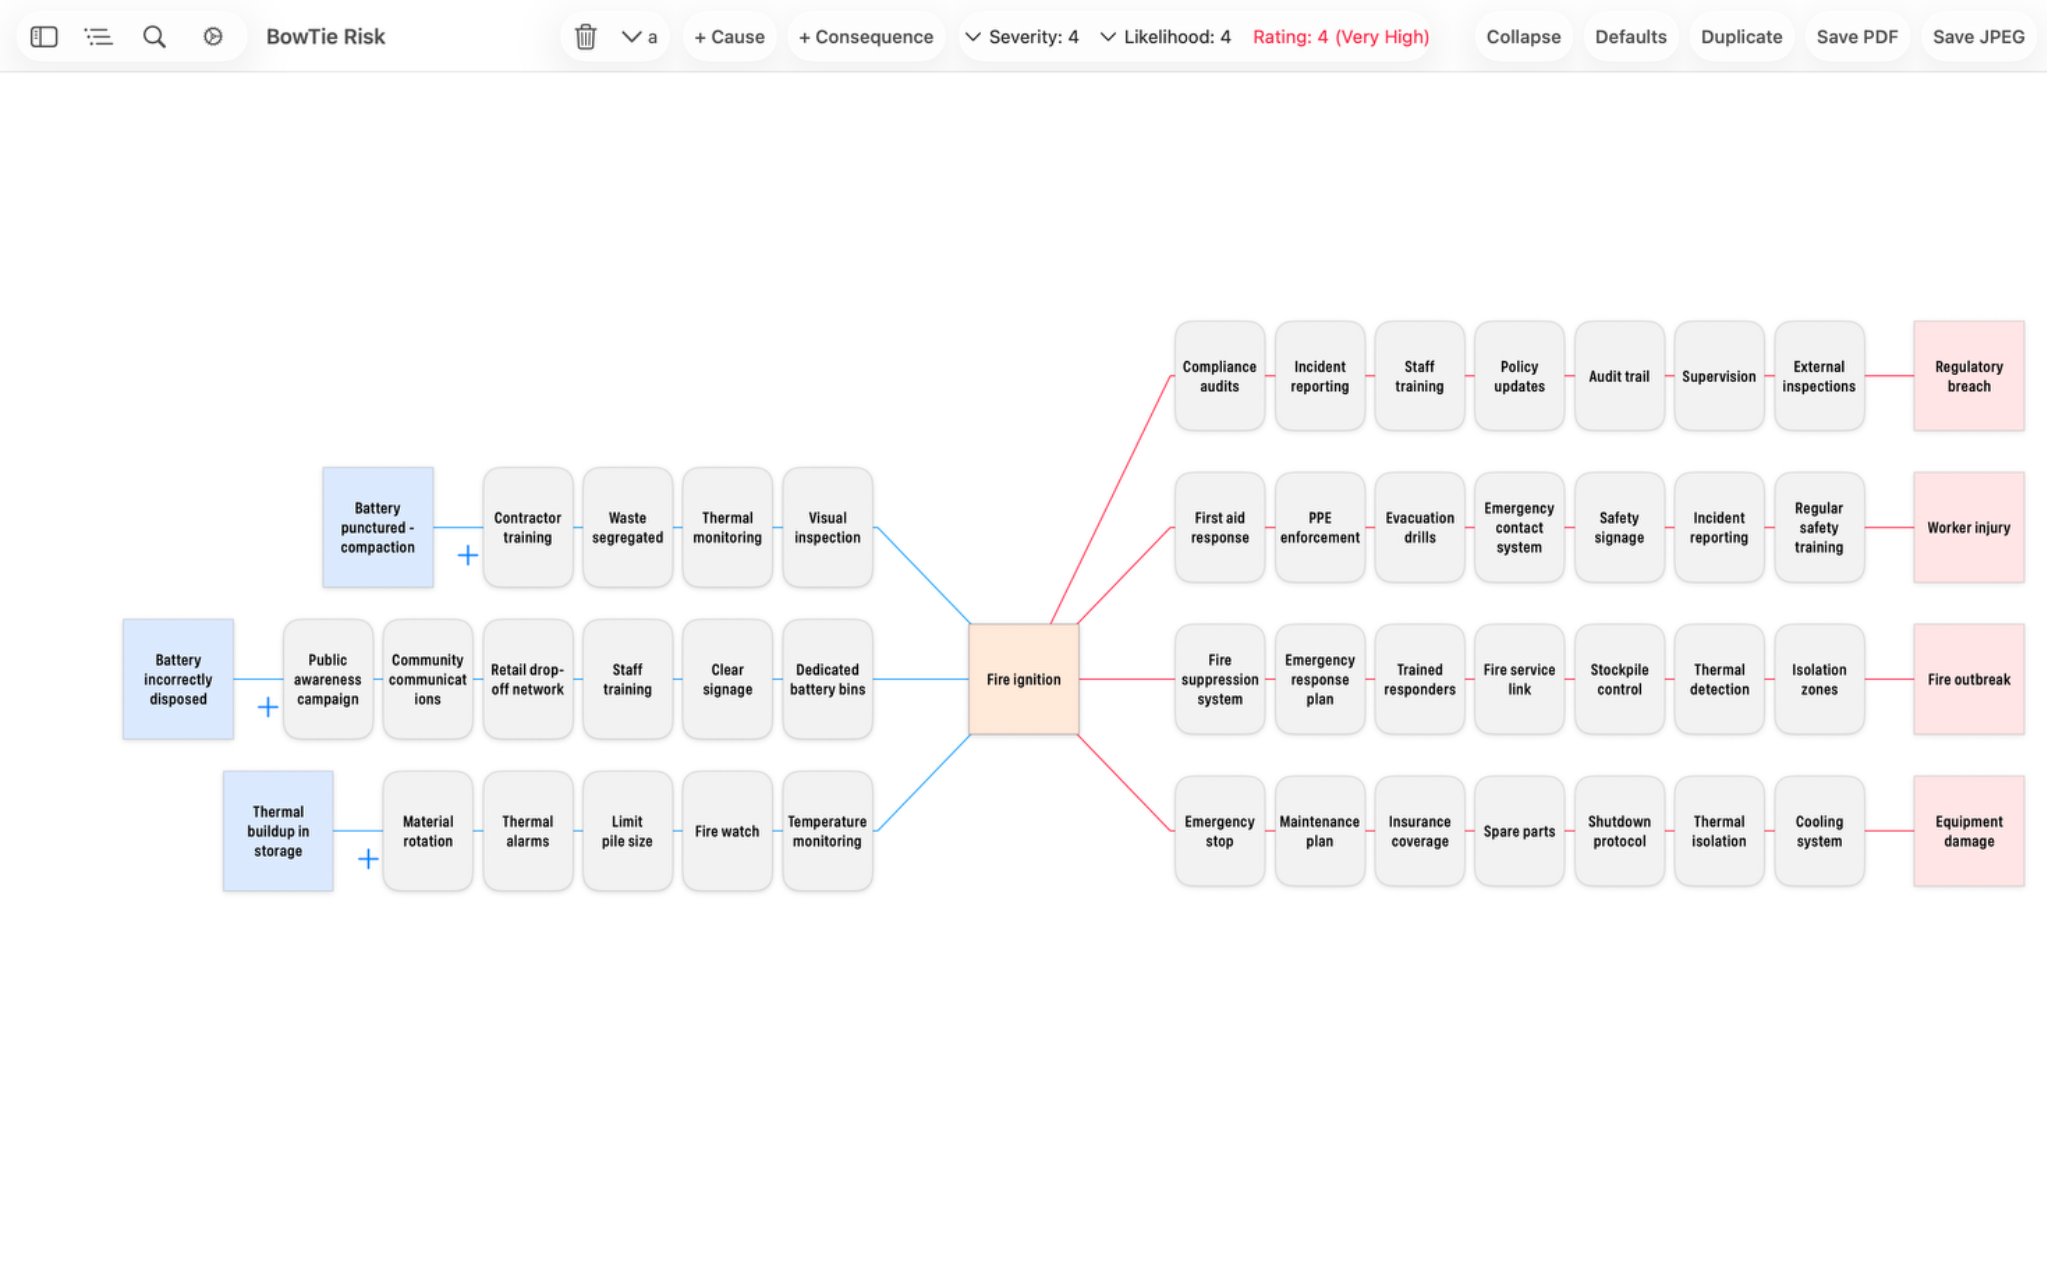Click Save JPEG
Viewport: 2047px width, 1285px height.
(x=1978, y=37)
